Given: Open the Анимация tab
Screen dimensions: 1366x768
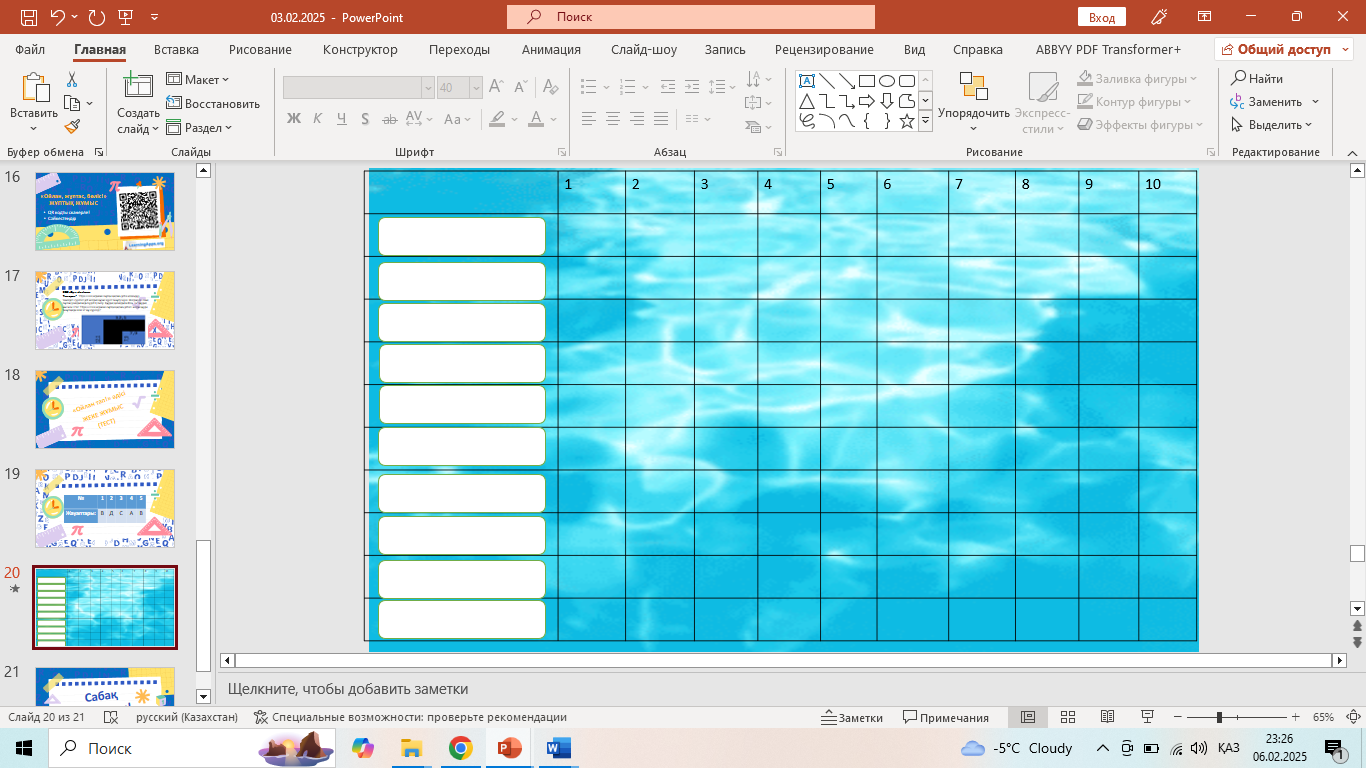Looking at the screenshot, I should tap(551, 49).
